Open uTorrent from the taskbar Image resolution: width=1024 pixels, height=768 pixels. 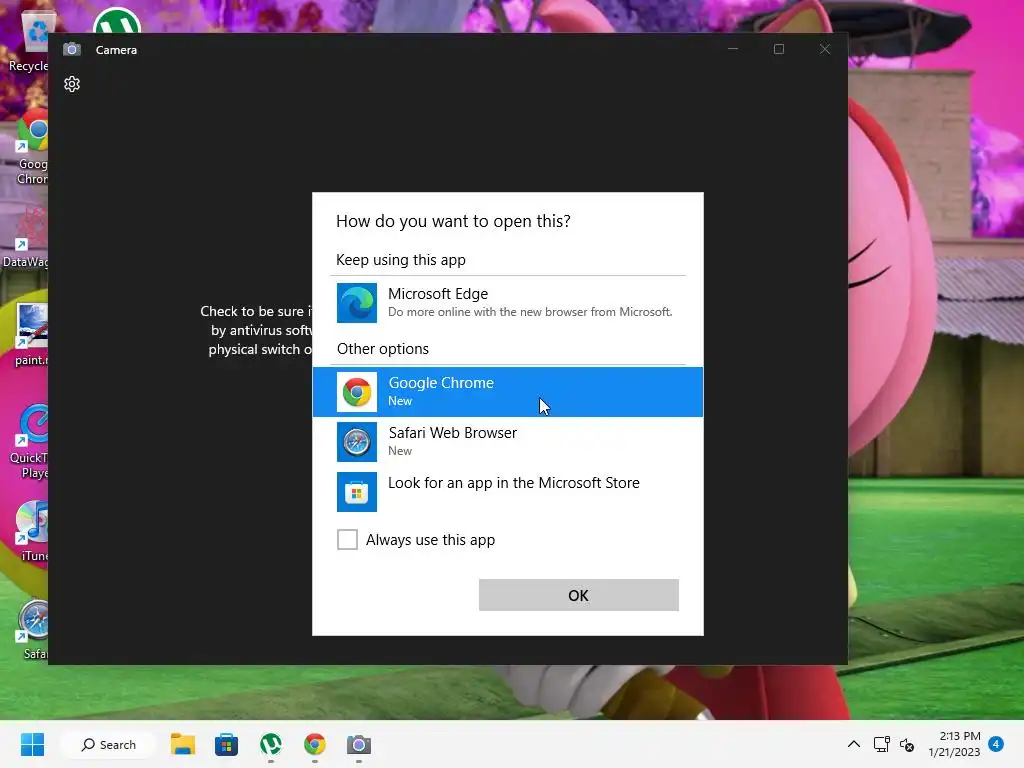tap(270, 744)
